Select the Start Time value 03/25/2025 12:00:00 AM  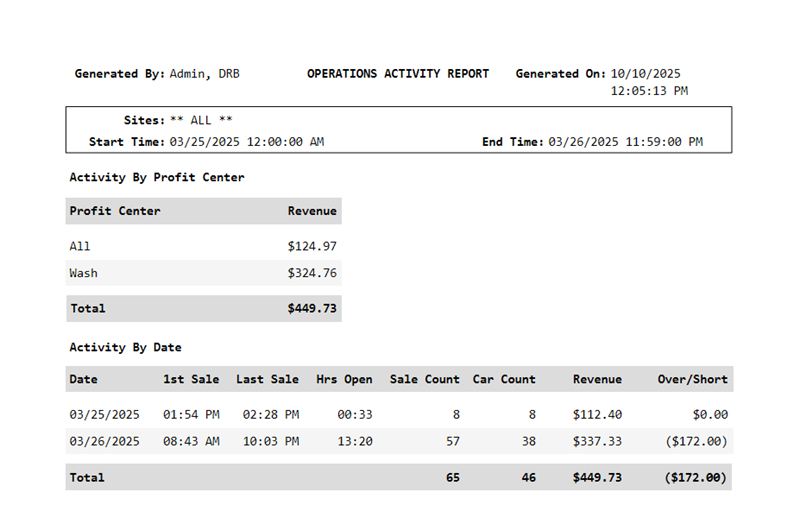[246, 142]
